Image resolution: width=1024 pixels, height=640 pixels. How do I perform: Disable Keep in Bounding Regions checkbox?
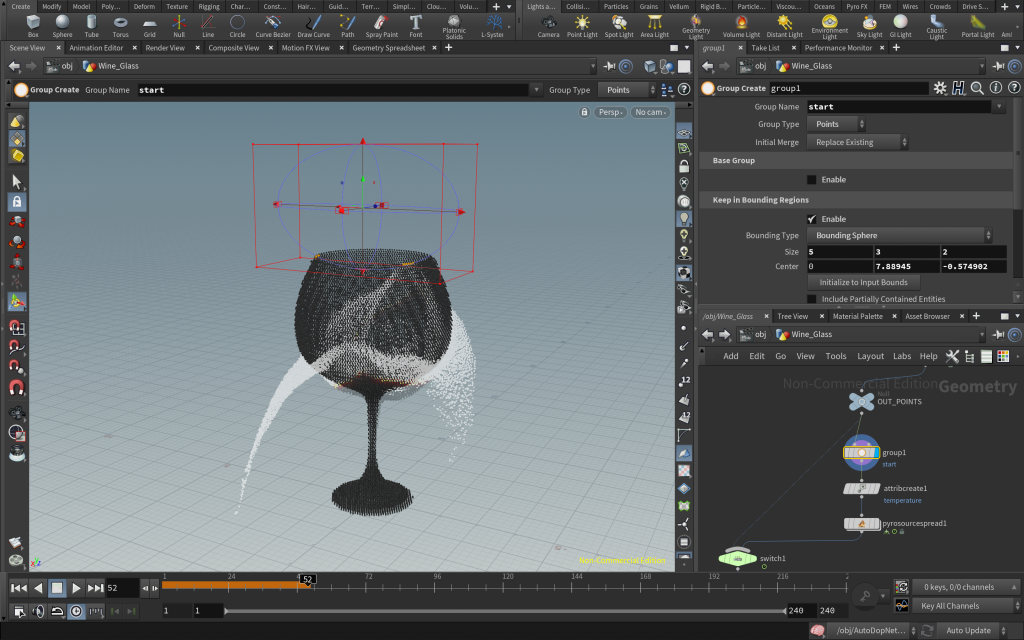[x=811, y=219]
